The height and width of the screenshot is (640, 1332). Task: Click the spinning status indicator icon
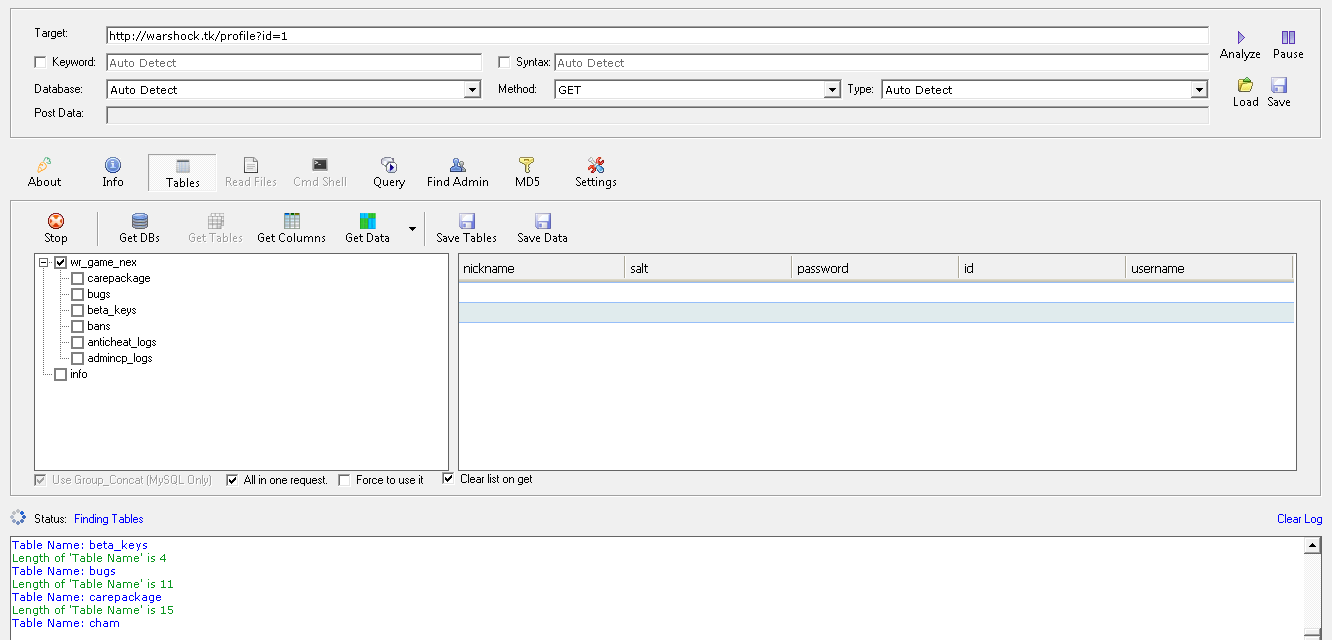(x=18, y=518)
